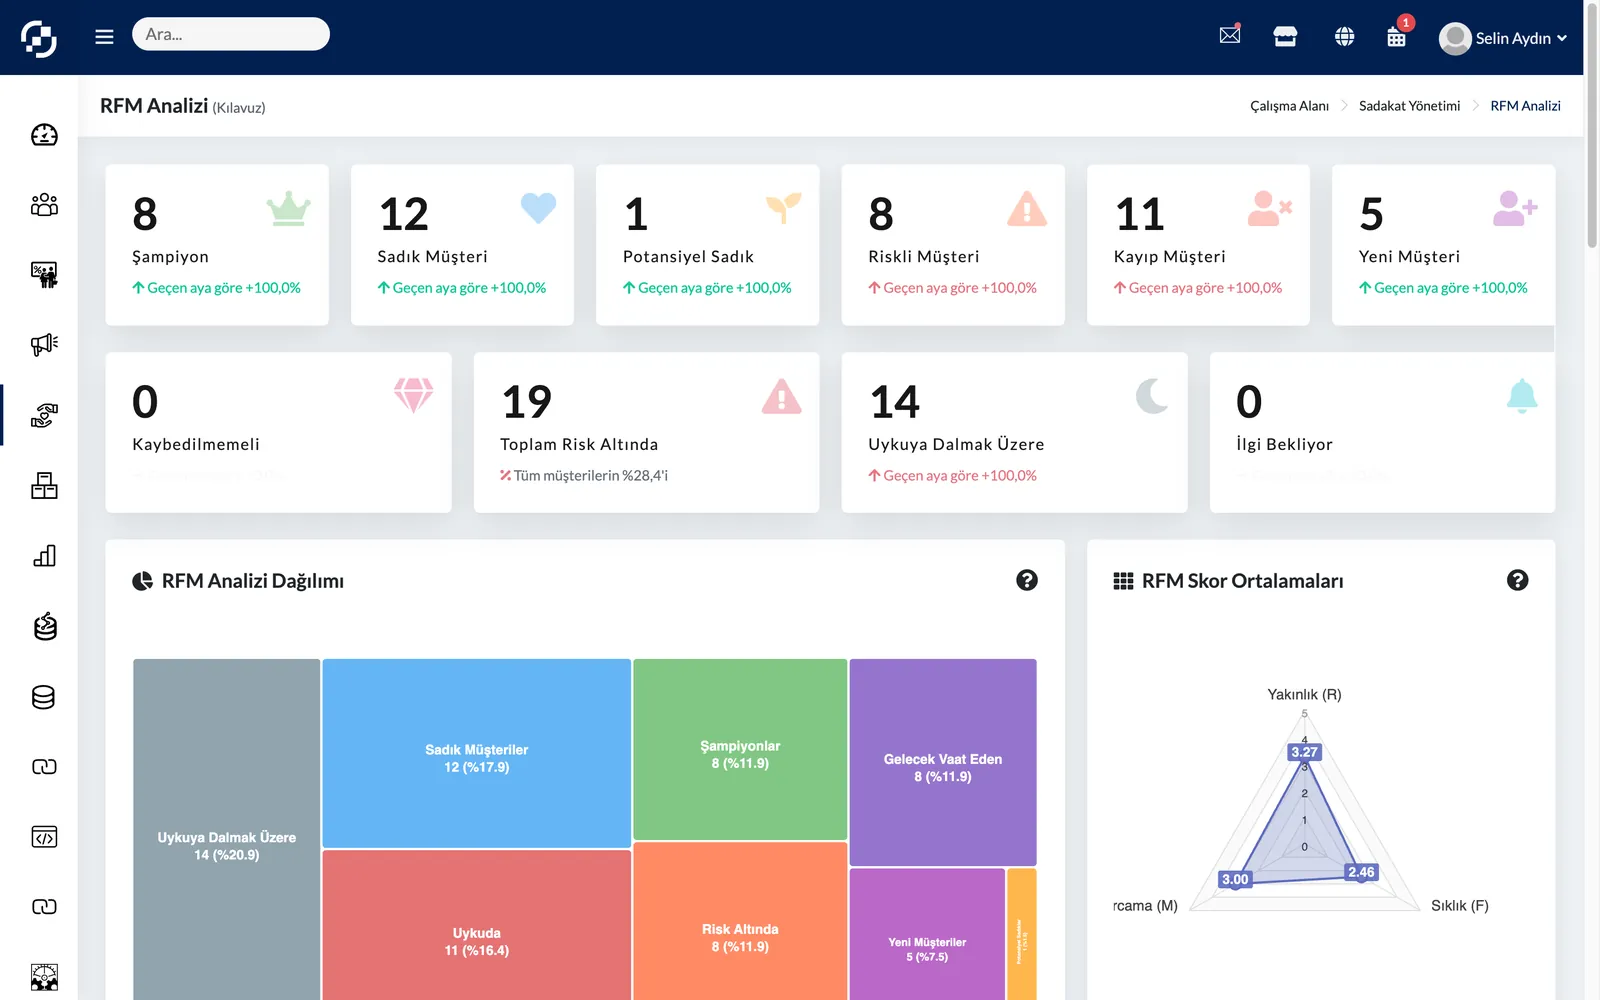Select the Uykuya Dalmak Üzere treemap block
Screen dimensions: 1600x1000
pyautogui.click(x=227, y=829)
